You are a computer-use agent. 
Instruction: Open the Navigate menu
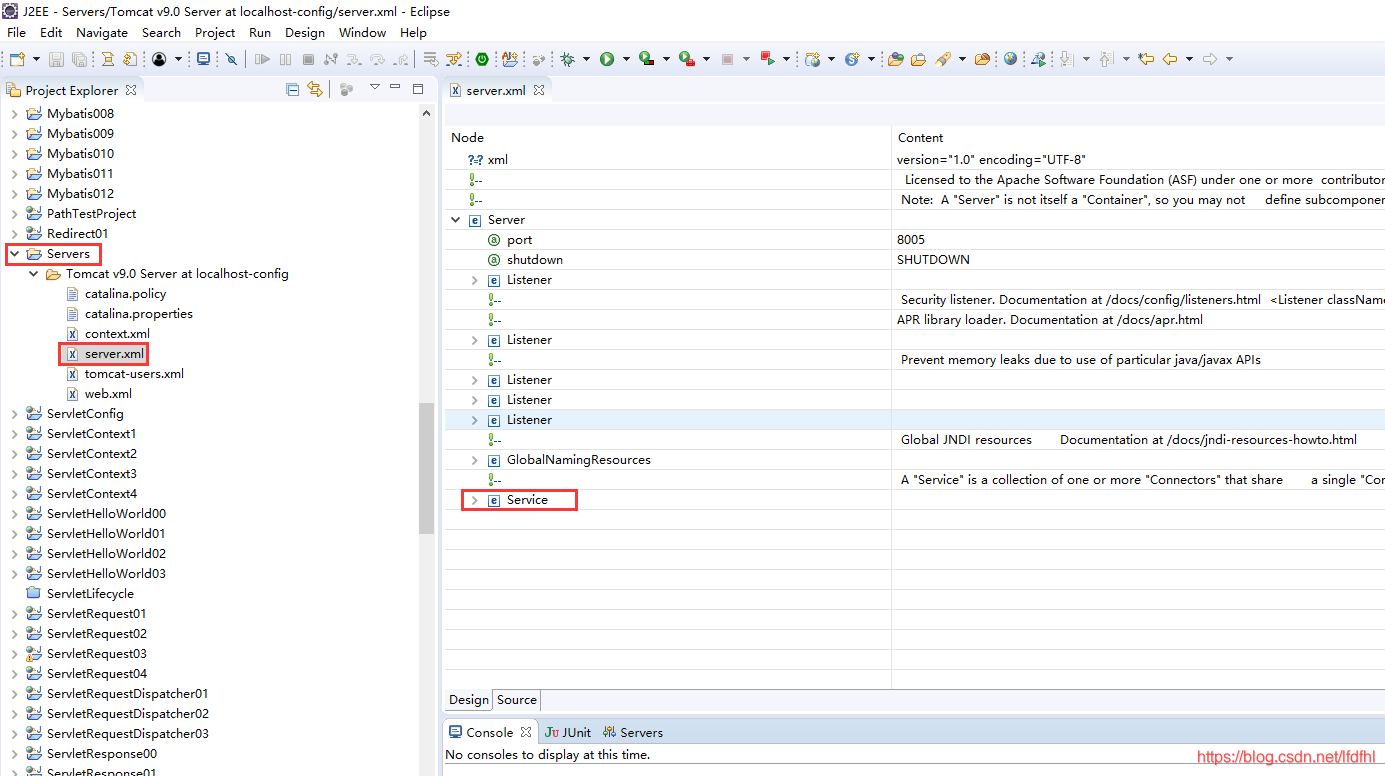point(102,32)
